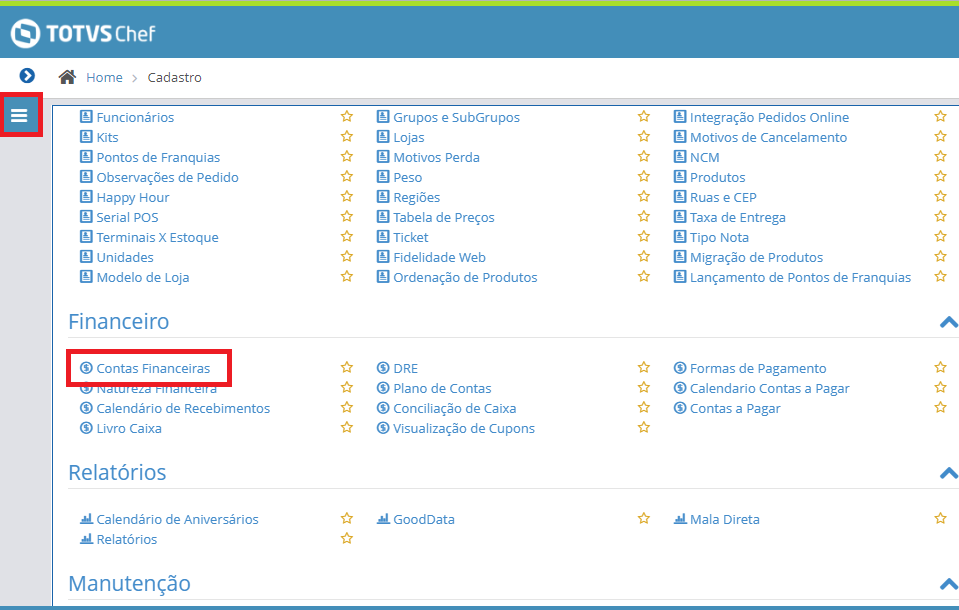Image resolution: width=959 pixels, height=610 pixels.
Task: Open Lançamento de Pontos de Franquias
Action: pyautogui.click(x=800, y=278)
